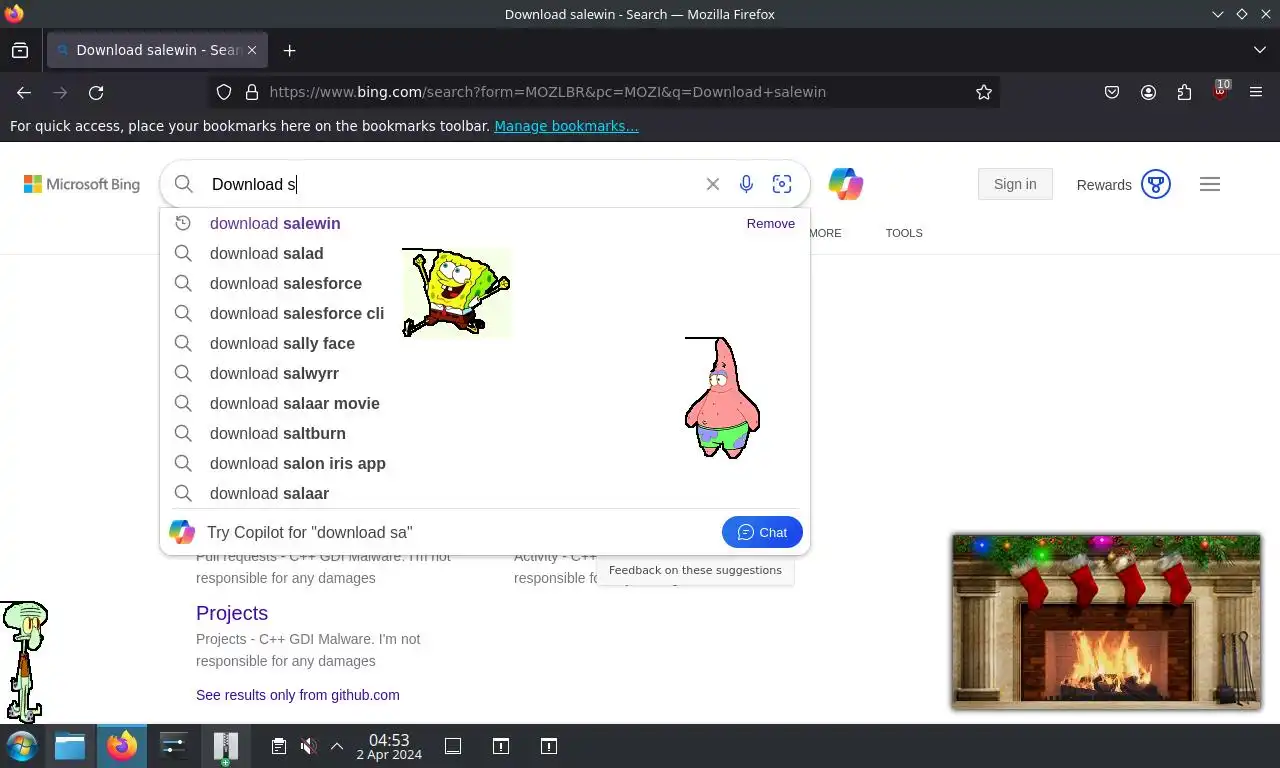Click the blue Chat button
Screen dimensions: 1280x768
click(x=762, y=532)
